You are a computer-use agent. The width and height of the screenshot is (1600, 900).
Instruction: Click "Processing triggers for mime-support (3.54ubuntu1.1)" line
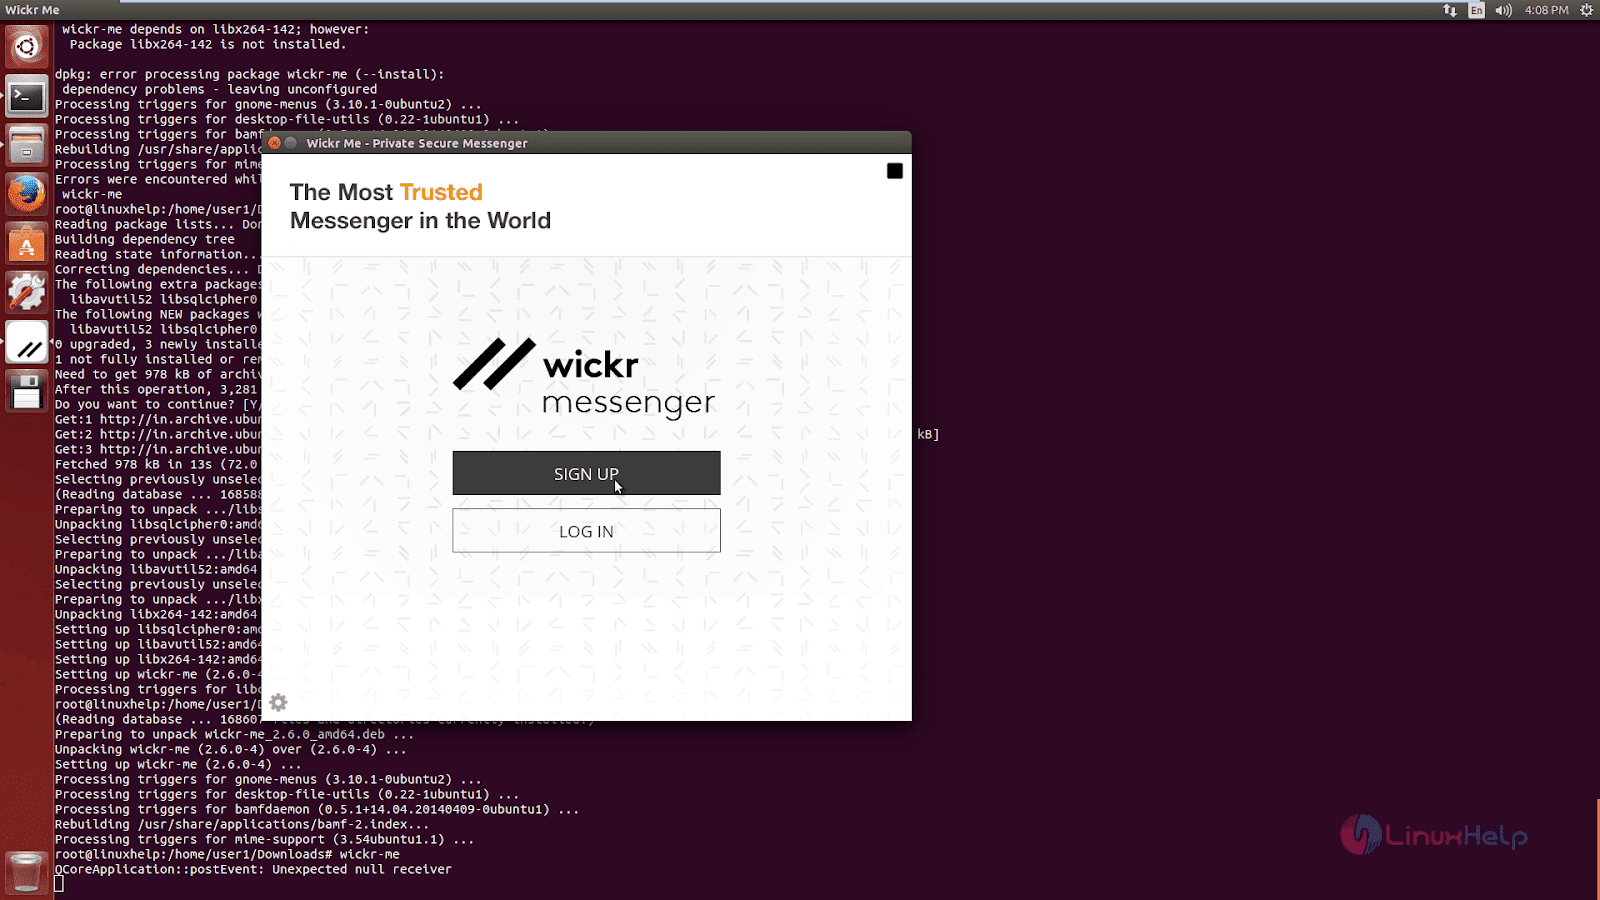tap(264, 839)
